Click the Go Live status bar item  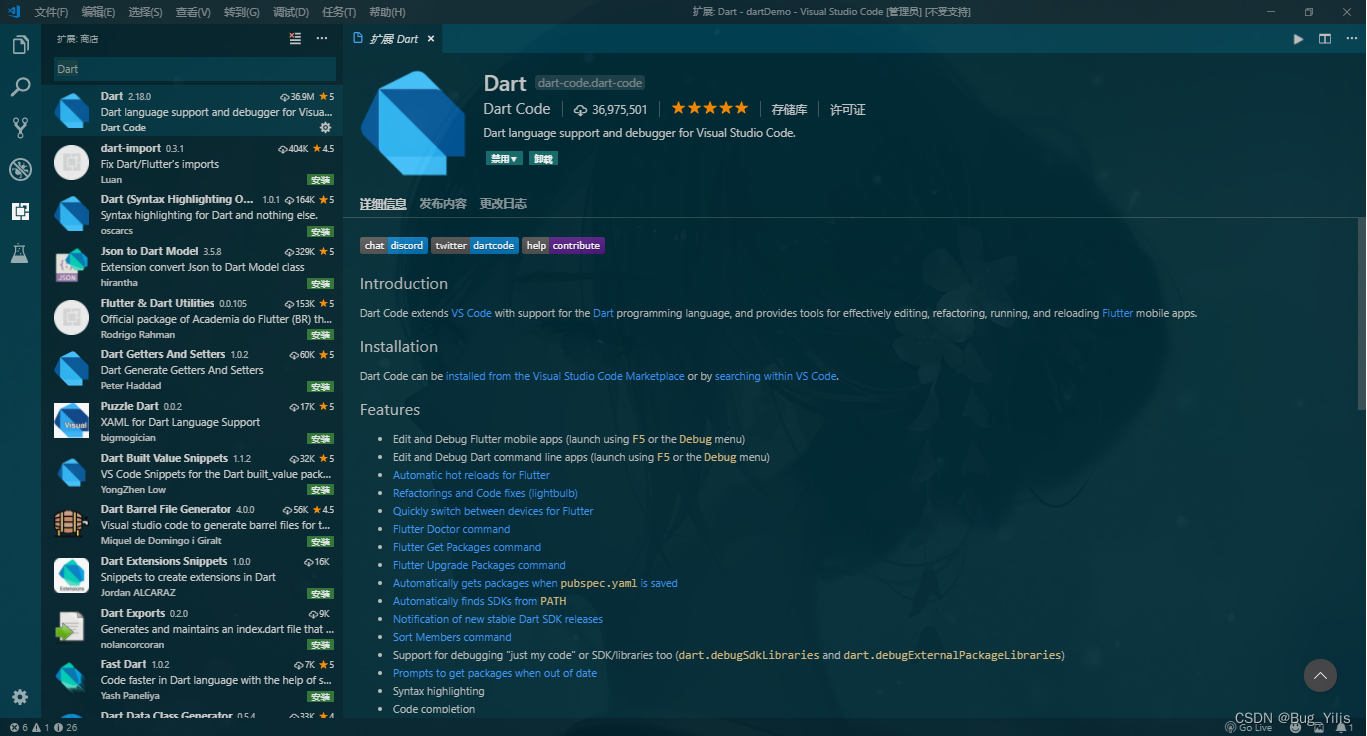1249,727
